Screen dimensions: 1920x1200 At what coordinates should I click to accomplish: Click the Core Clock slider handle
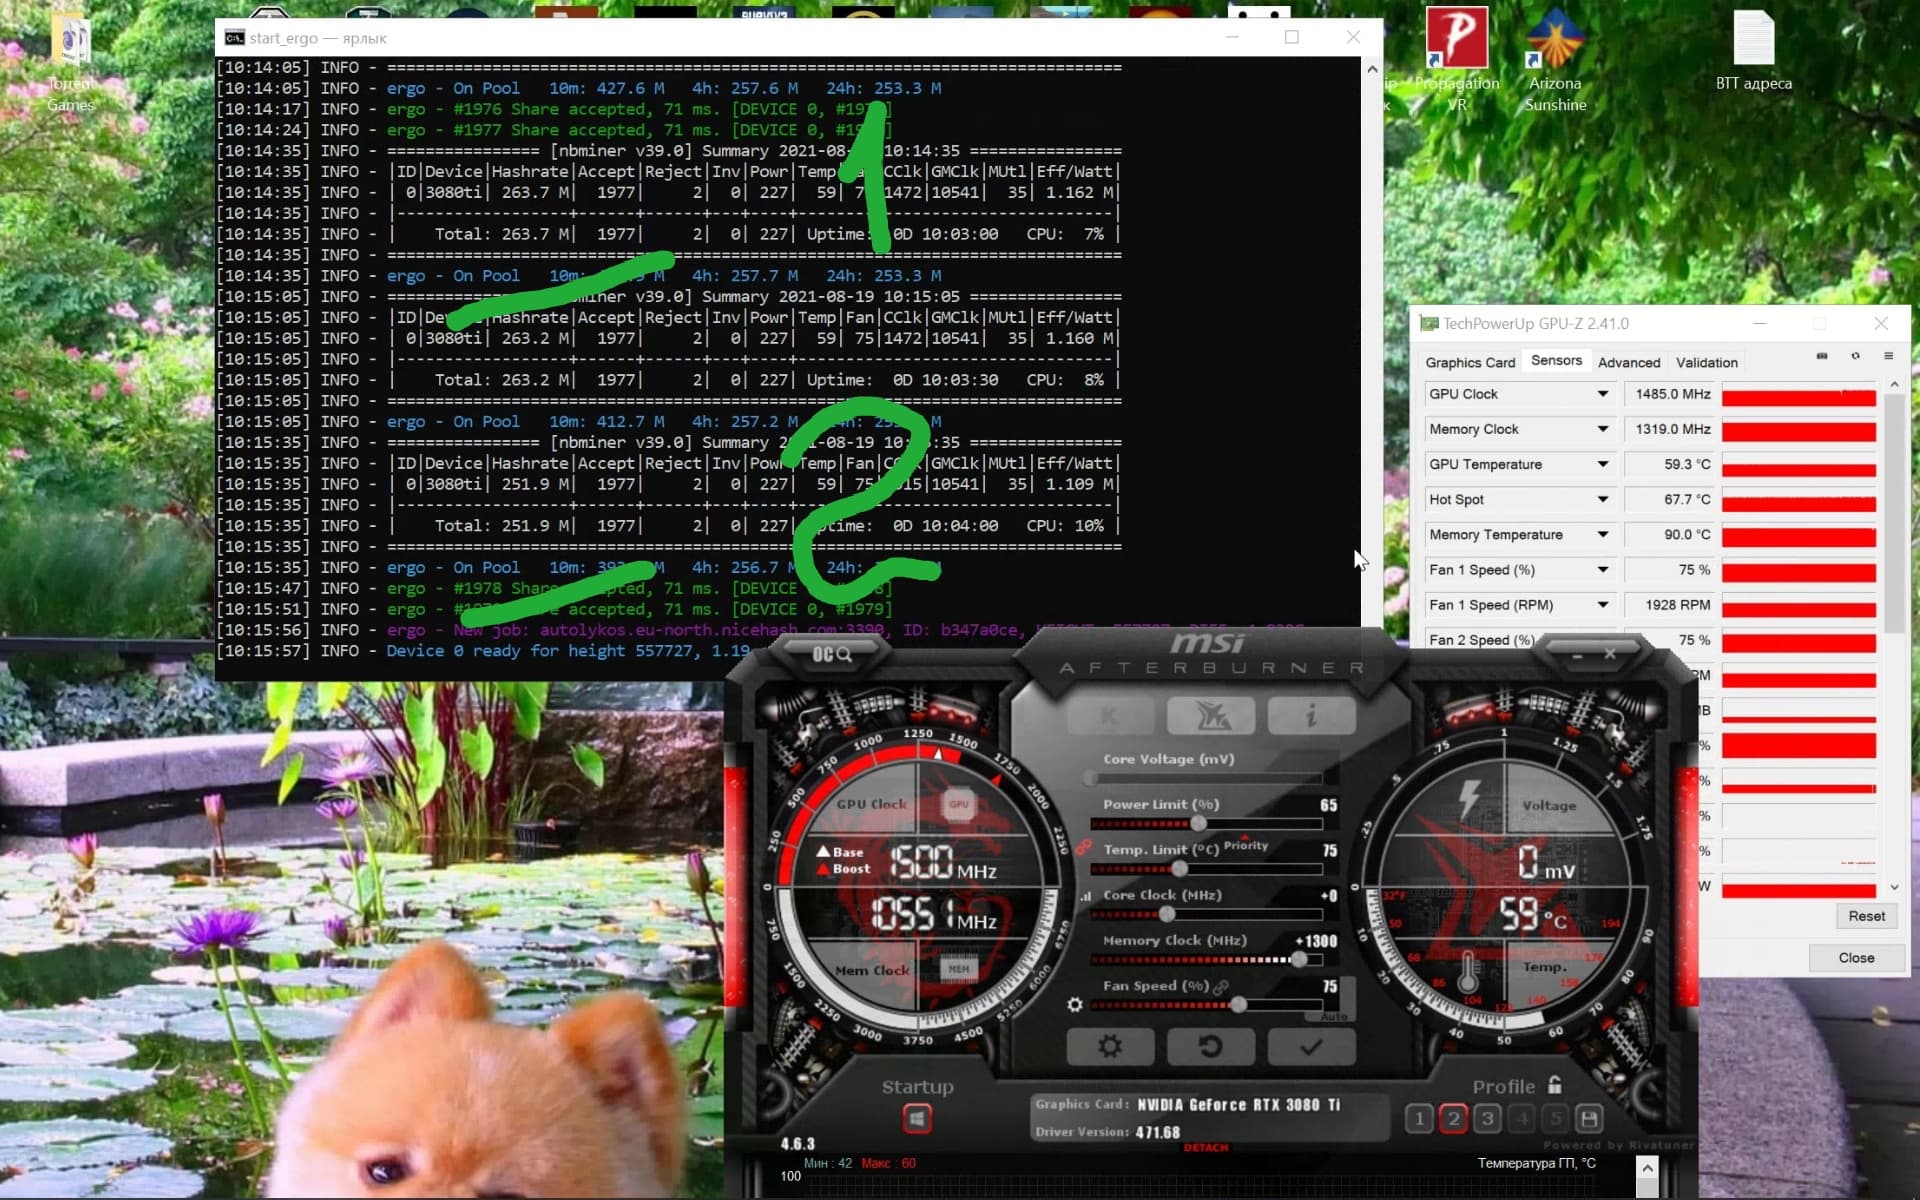pyautogui.click(x=1166, y=914)
